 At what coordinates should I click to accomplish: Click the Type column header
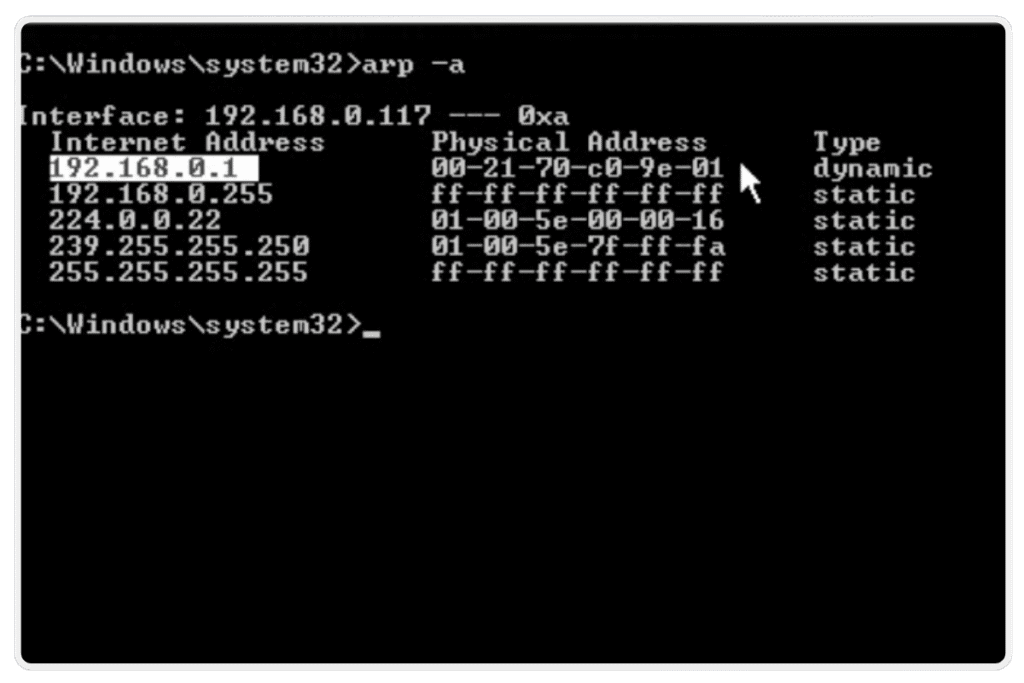pyautogui.click(x=847, y=143)
